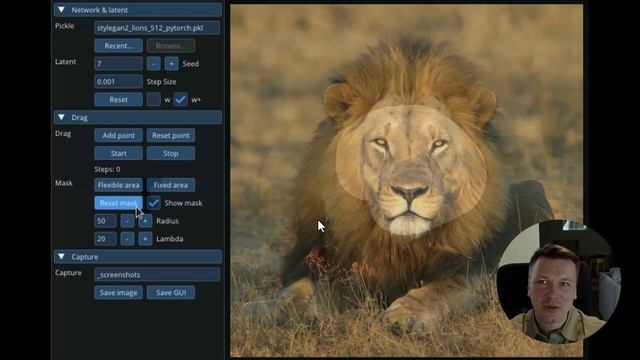Select the Fixed area mask button
This screenshot has height=360, width=640.
[x=171, y=185]
